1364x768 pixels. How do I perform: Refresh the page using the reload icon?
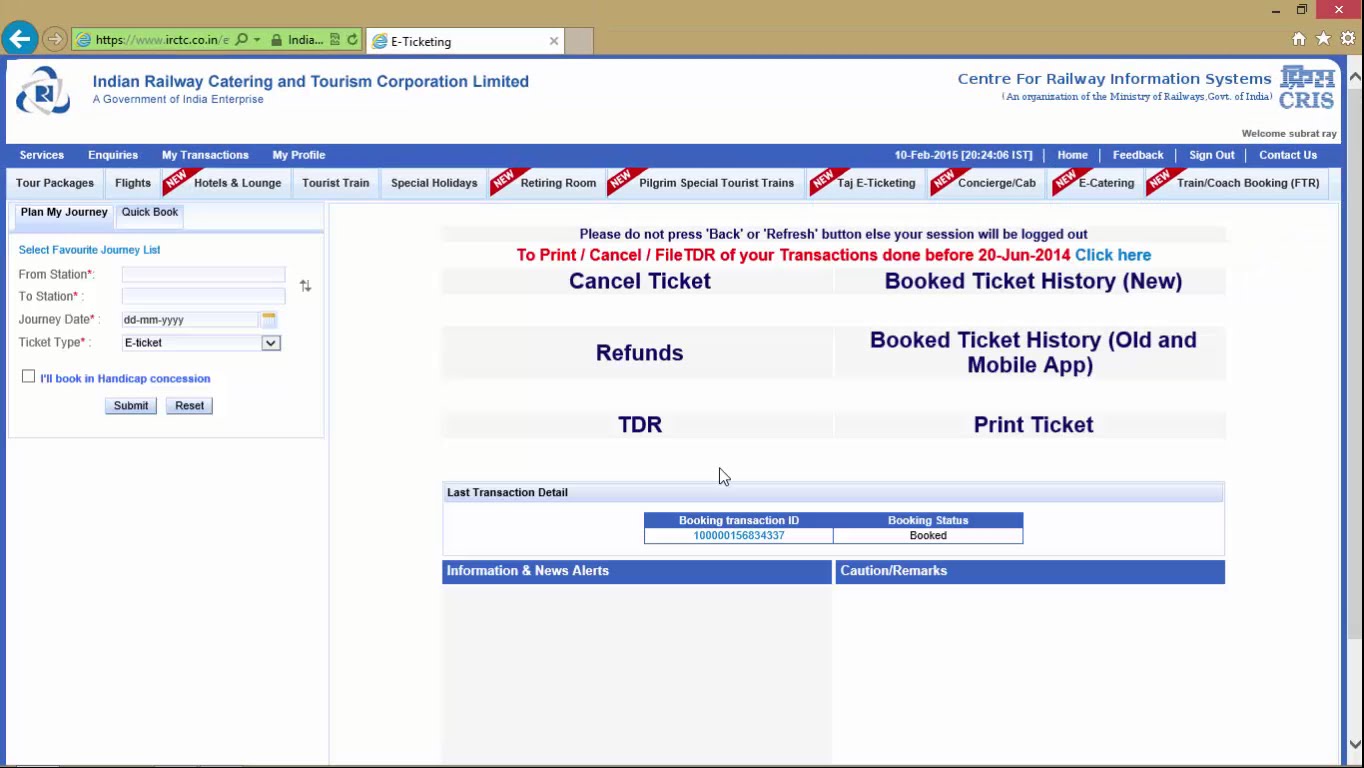pos(352,40)
